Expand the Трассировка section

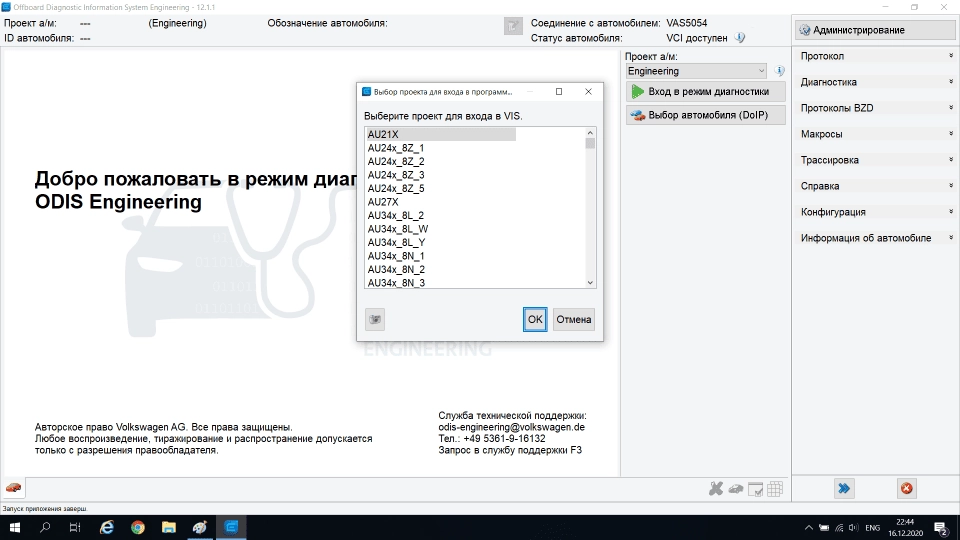(875, 160)
